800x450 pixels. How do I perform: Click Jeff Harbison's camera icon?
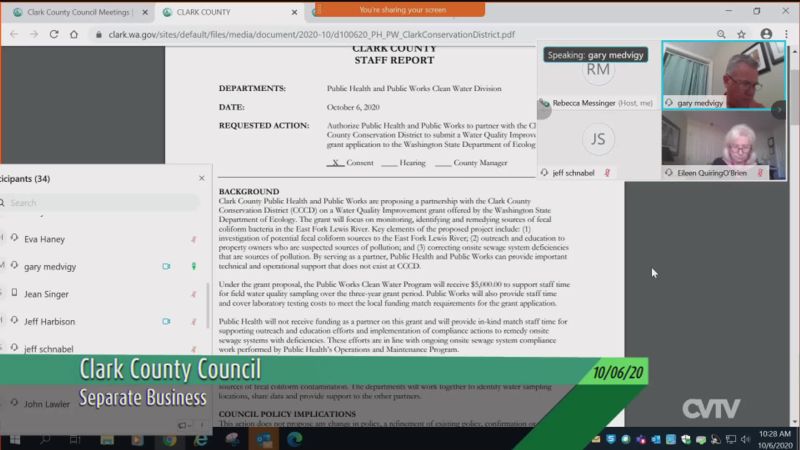[166, 322]
